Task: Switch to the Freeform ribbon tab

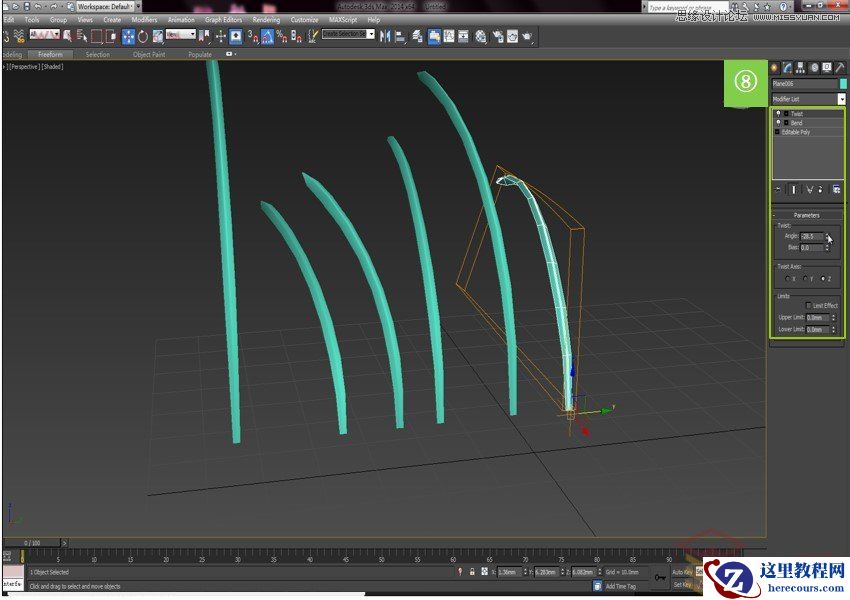Action: tap(50, 55)
